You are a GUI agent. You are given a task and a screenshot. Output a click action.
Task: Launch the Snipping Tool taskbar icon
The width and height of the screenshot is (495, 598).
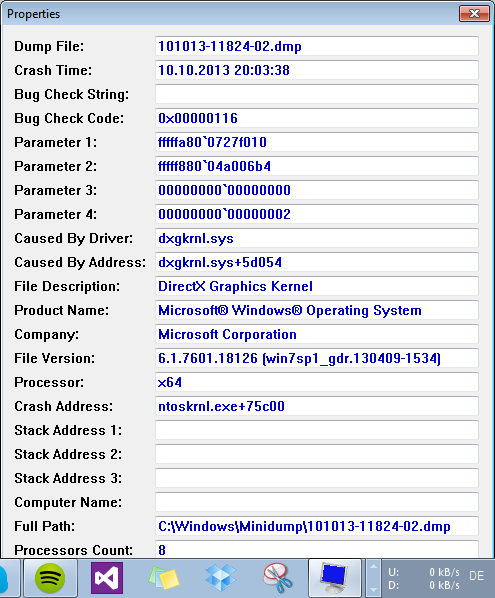pyautogui.click(x=278, y=578)
